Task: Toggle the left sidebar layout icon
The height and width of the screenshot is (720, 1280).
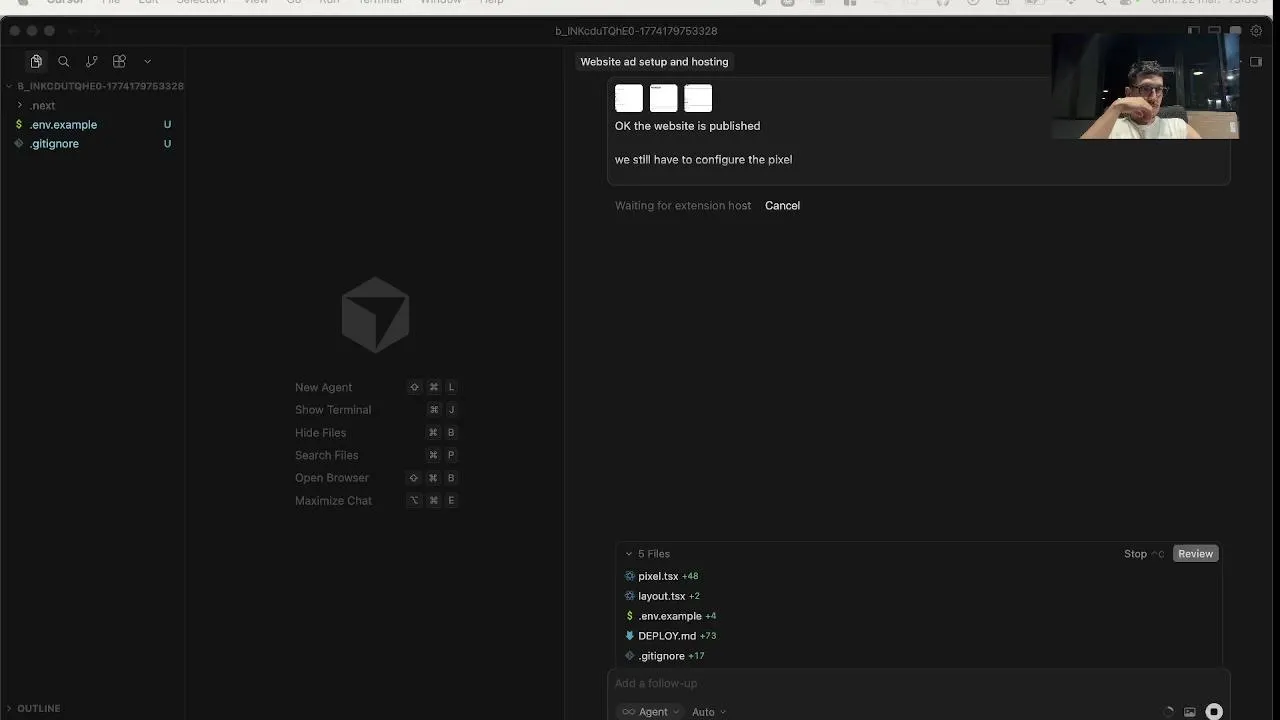Action: click(x=1194, y=31)
